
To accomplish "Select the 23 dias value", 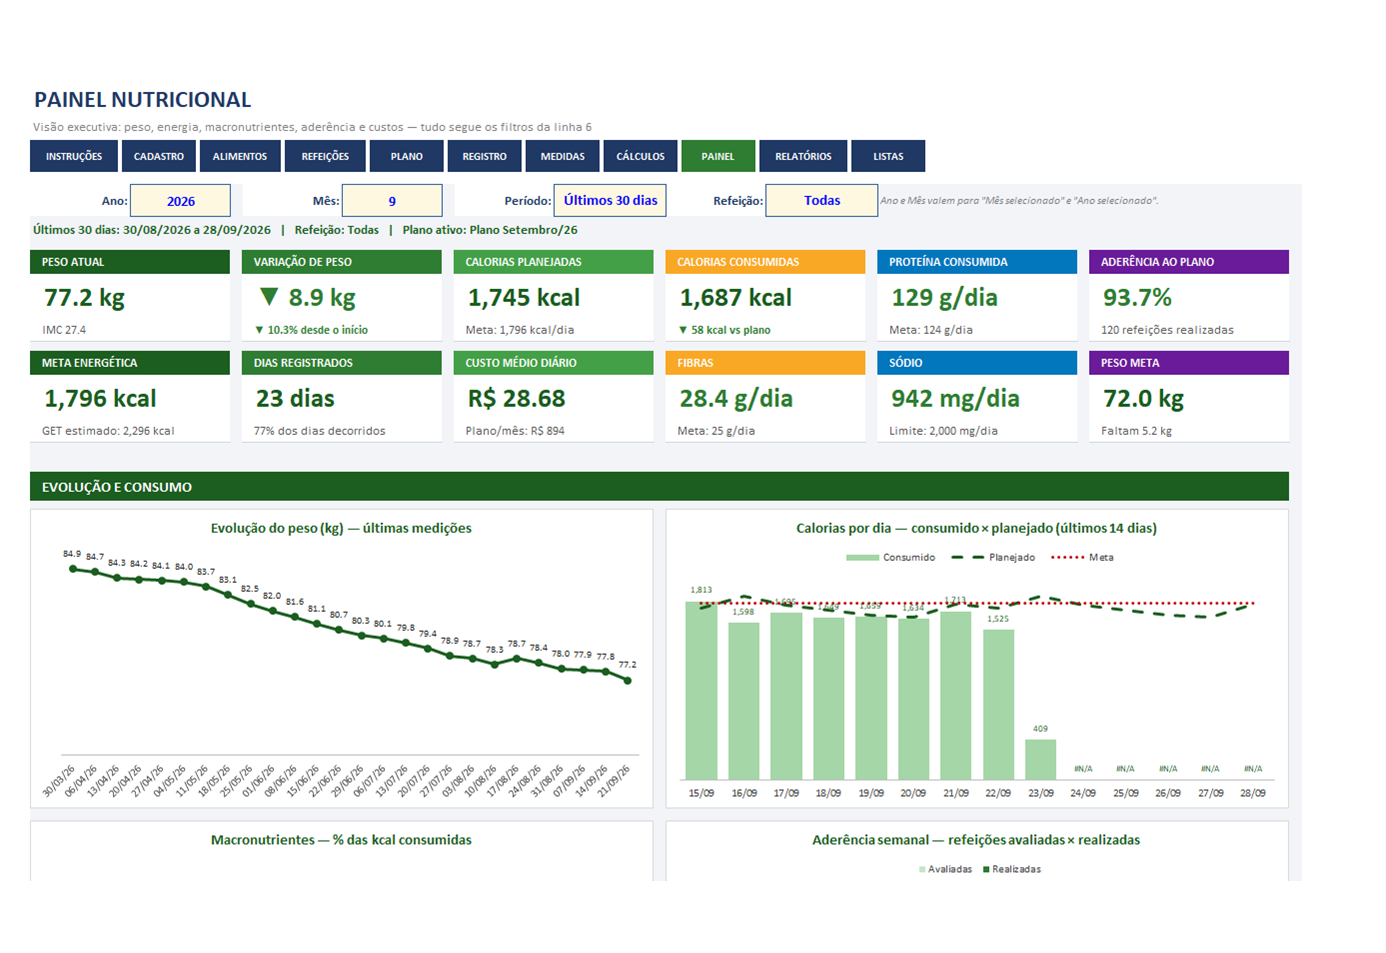I will pos(295,398).
